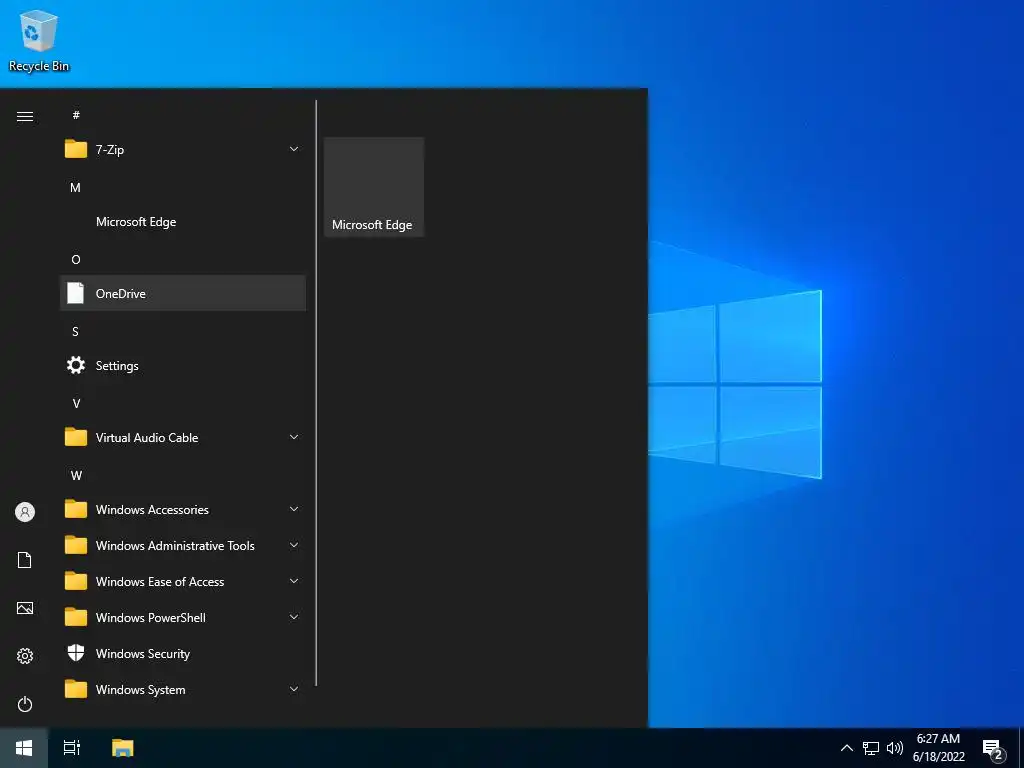Click the Windows System folder icon
This screenshot has height=768, width=1024.
pyautogui.click(x=76, y=689)
